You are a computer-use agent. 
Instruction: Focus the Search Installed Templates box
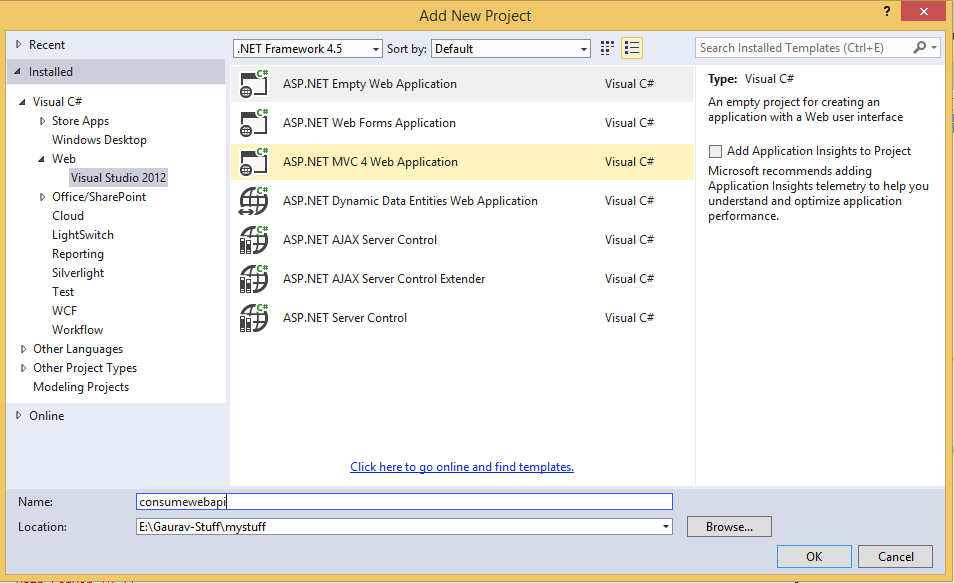pyautogui.click(x=803, y=47)
